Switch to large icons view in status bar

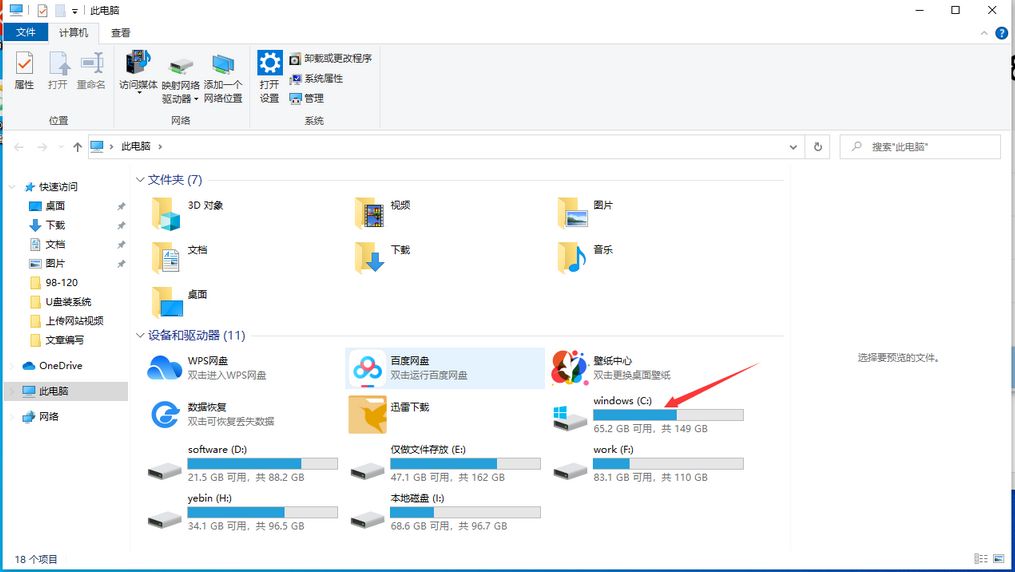click(x=999, y=559)
